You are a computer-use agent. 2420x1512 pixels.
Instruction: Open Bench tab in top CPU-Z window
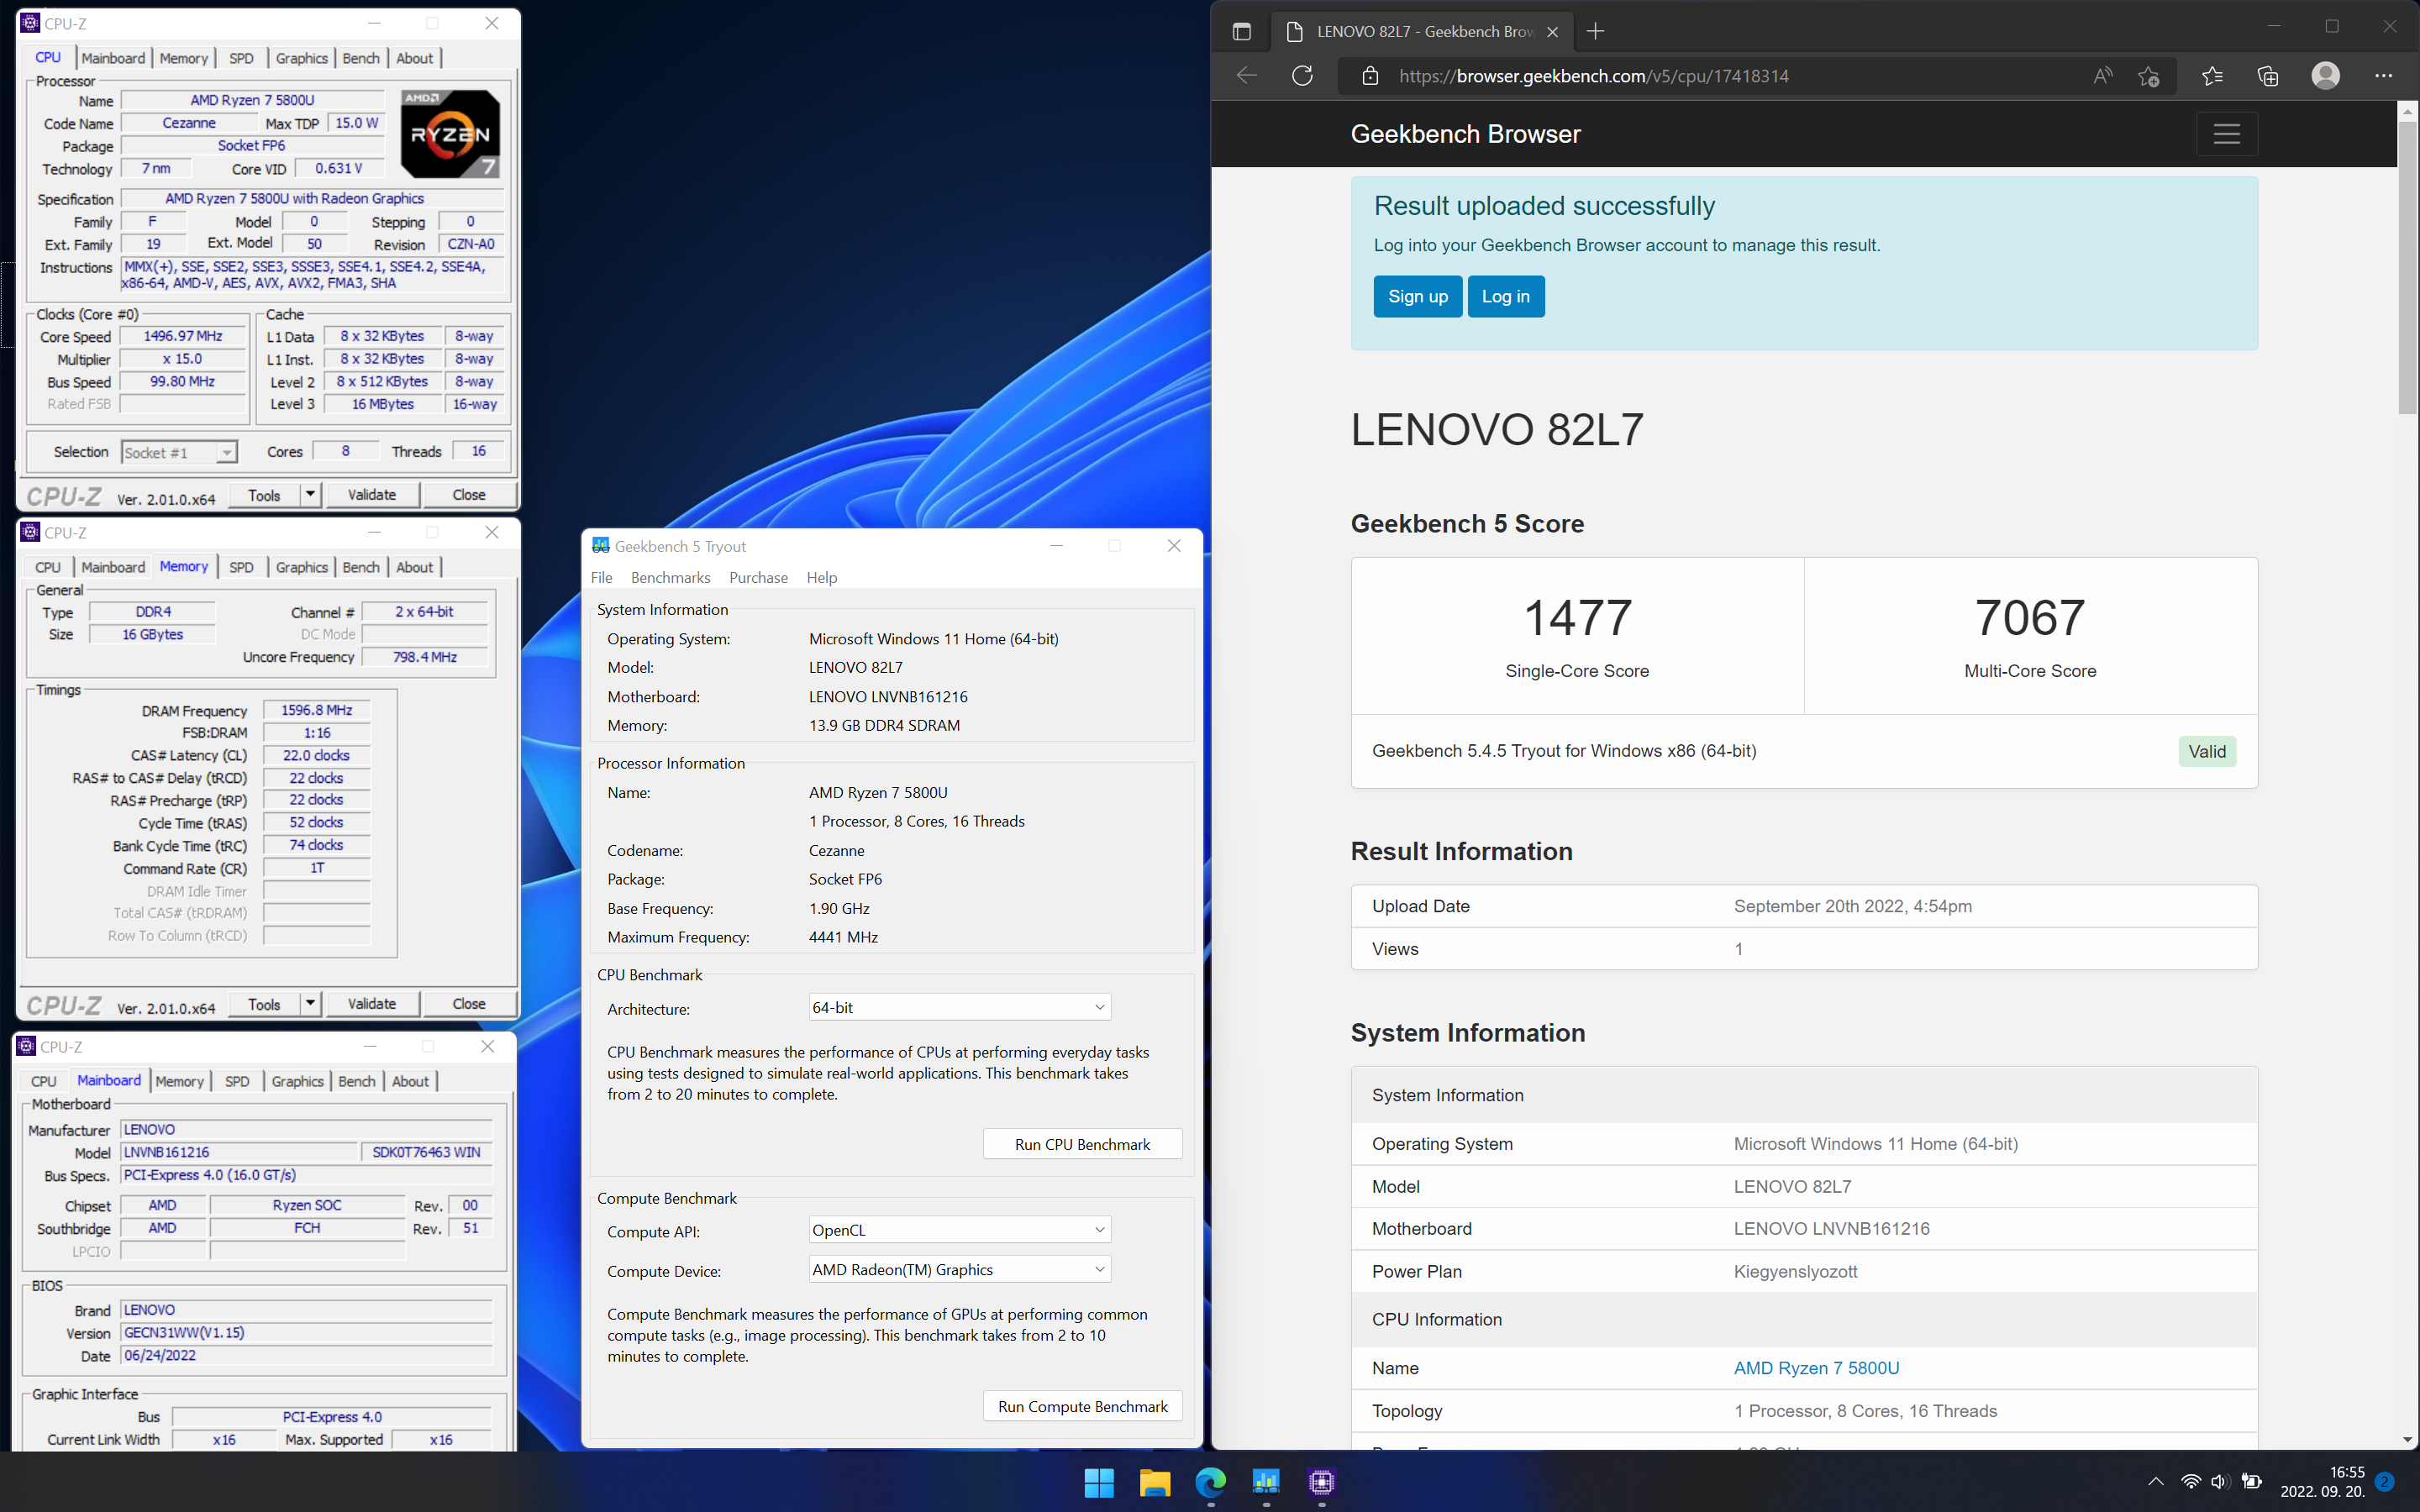tap(361, 58)
